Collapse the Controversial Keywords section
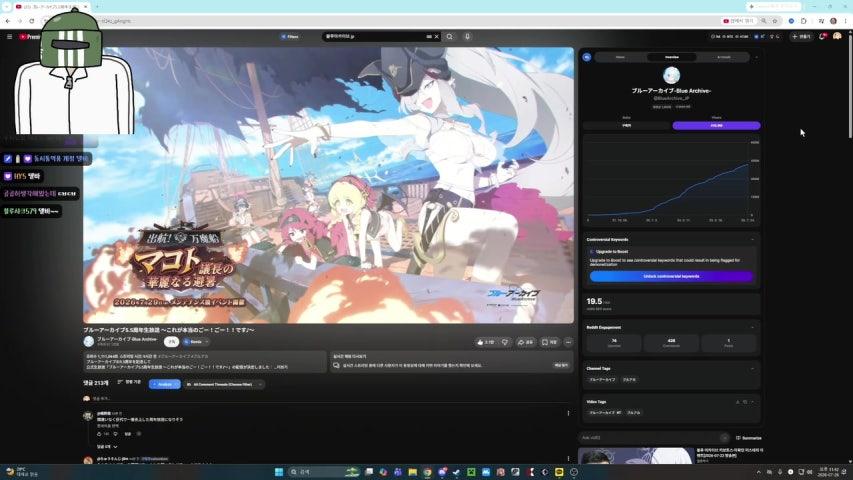The image size is (853, 480). click(752, 239)
